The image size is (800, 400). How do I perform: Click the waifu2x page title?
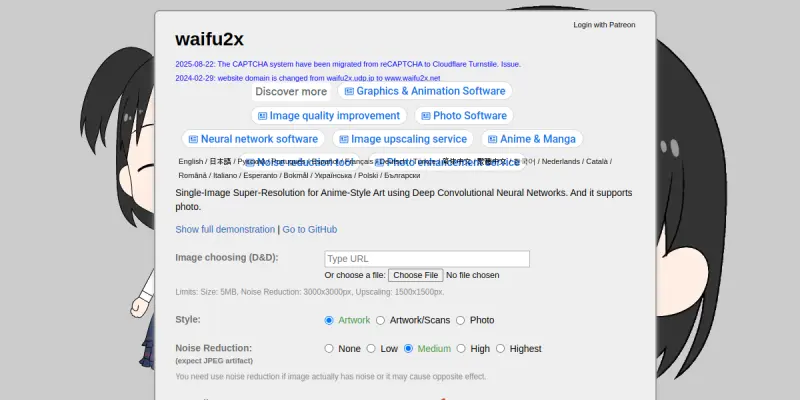click(x=210, y=39)
